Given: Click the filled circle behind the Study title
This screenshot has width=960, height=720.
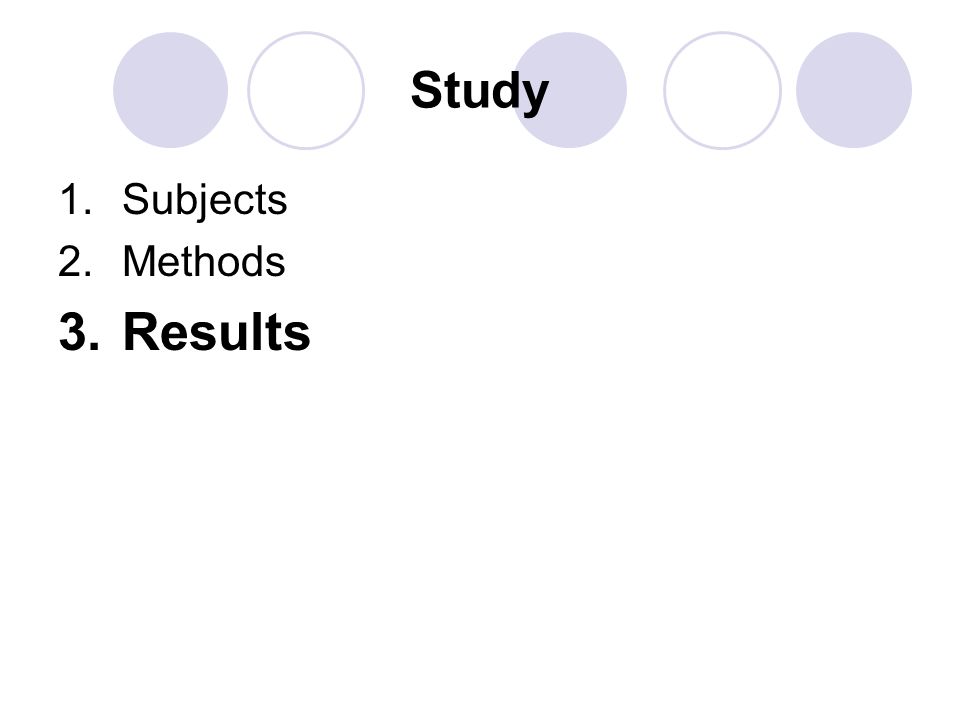Looking at the screenshot, I should [569, 90].
